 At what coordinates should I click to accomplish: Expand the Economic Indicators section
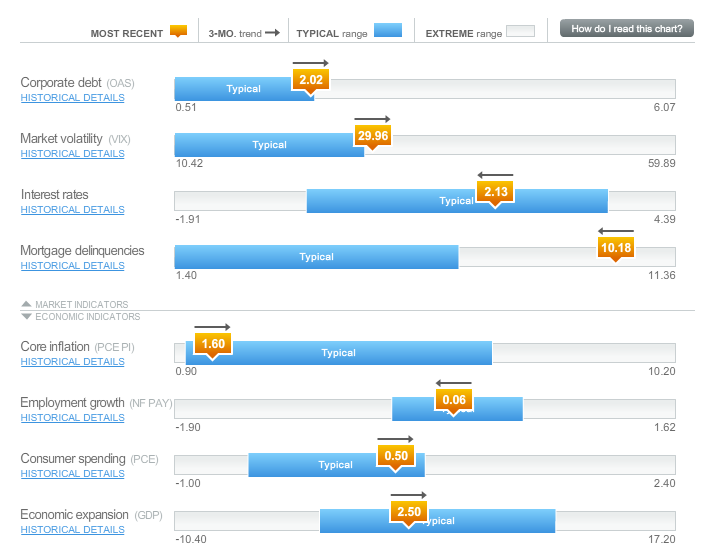[80, 317]
